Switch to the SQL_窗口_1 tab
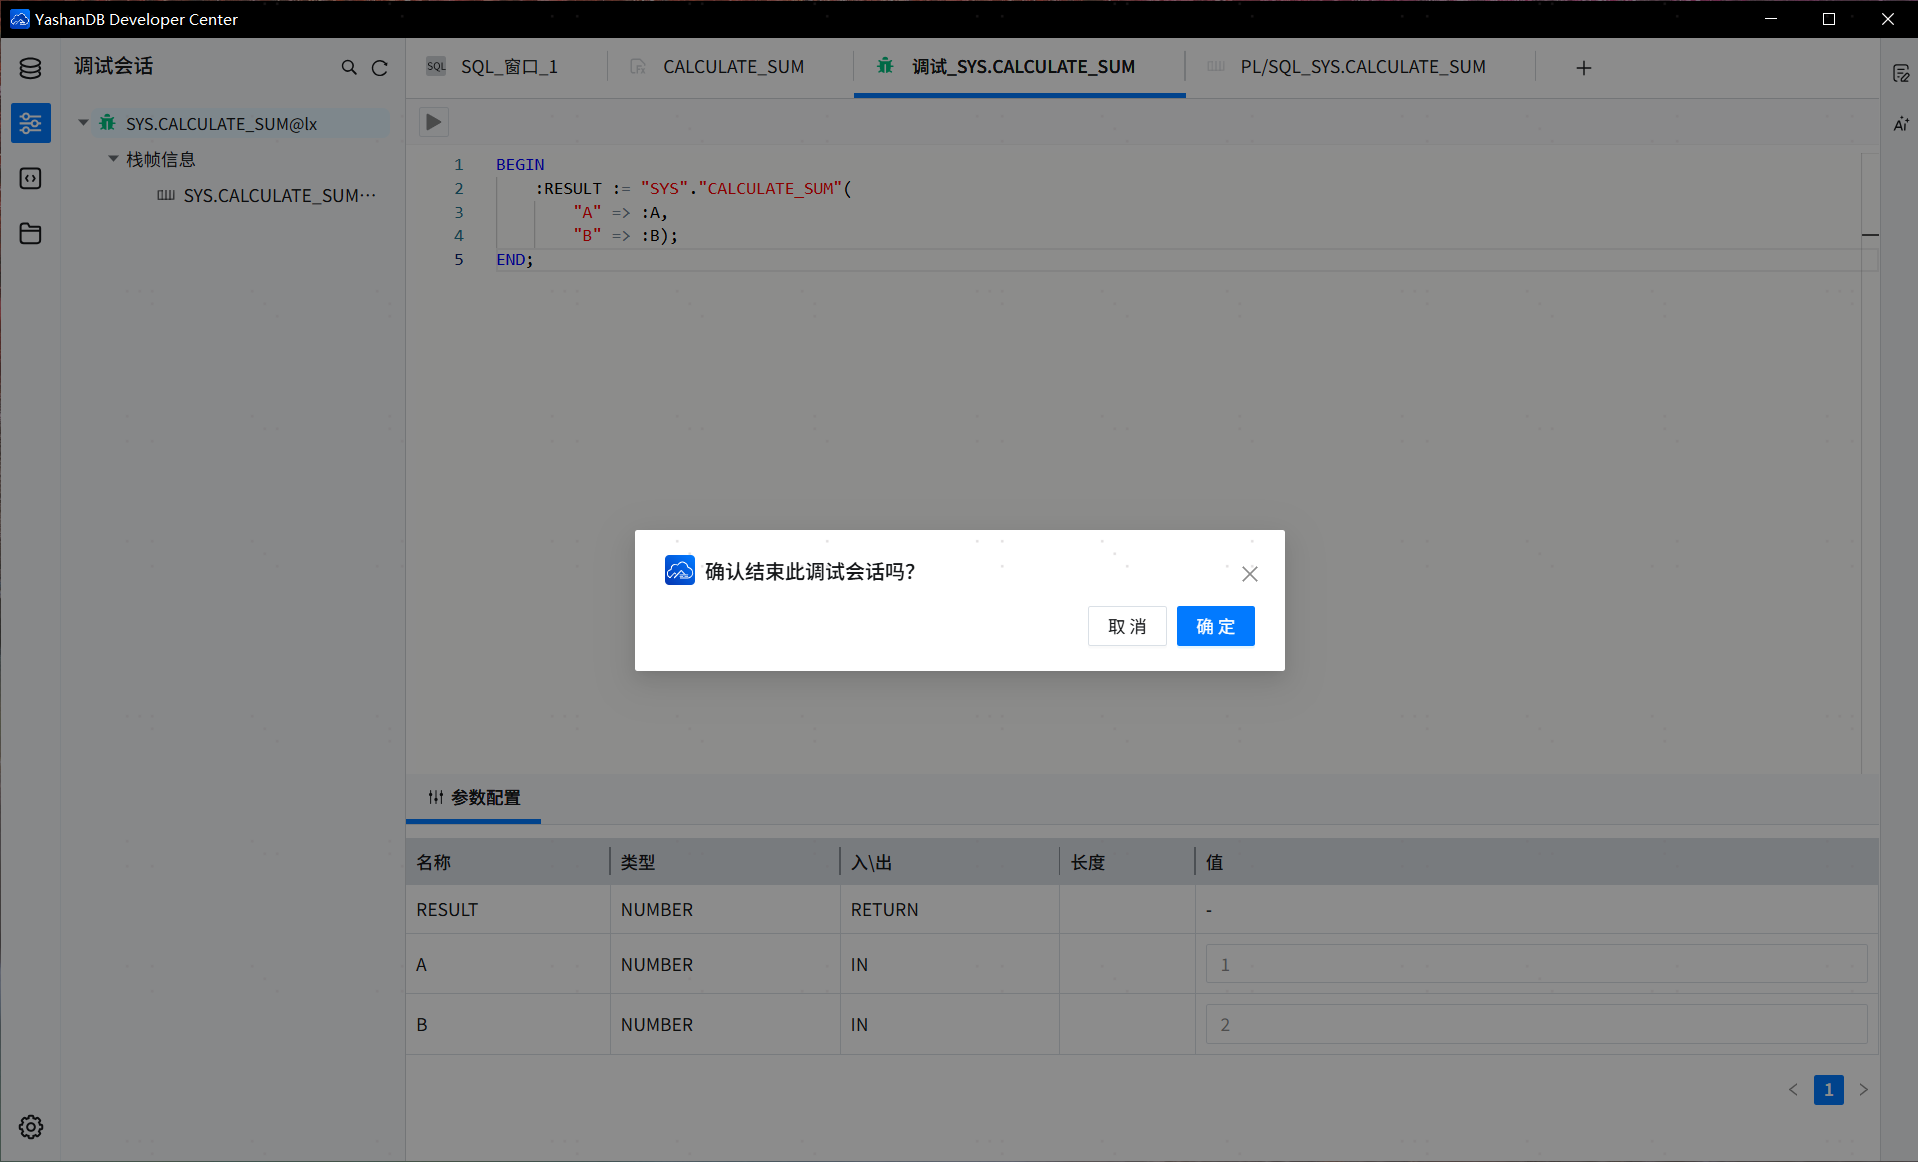 click(508, 66)
